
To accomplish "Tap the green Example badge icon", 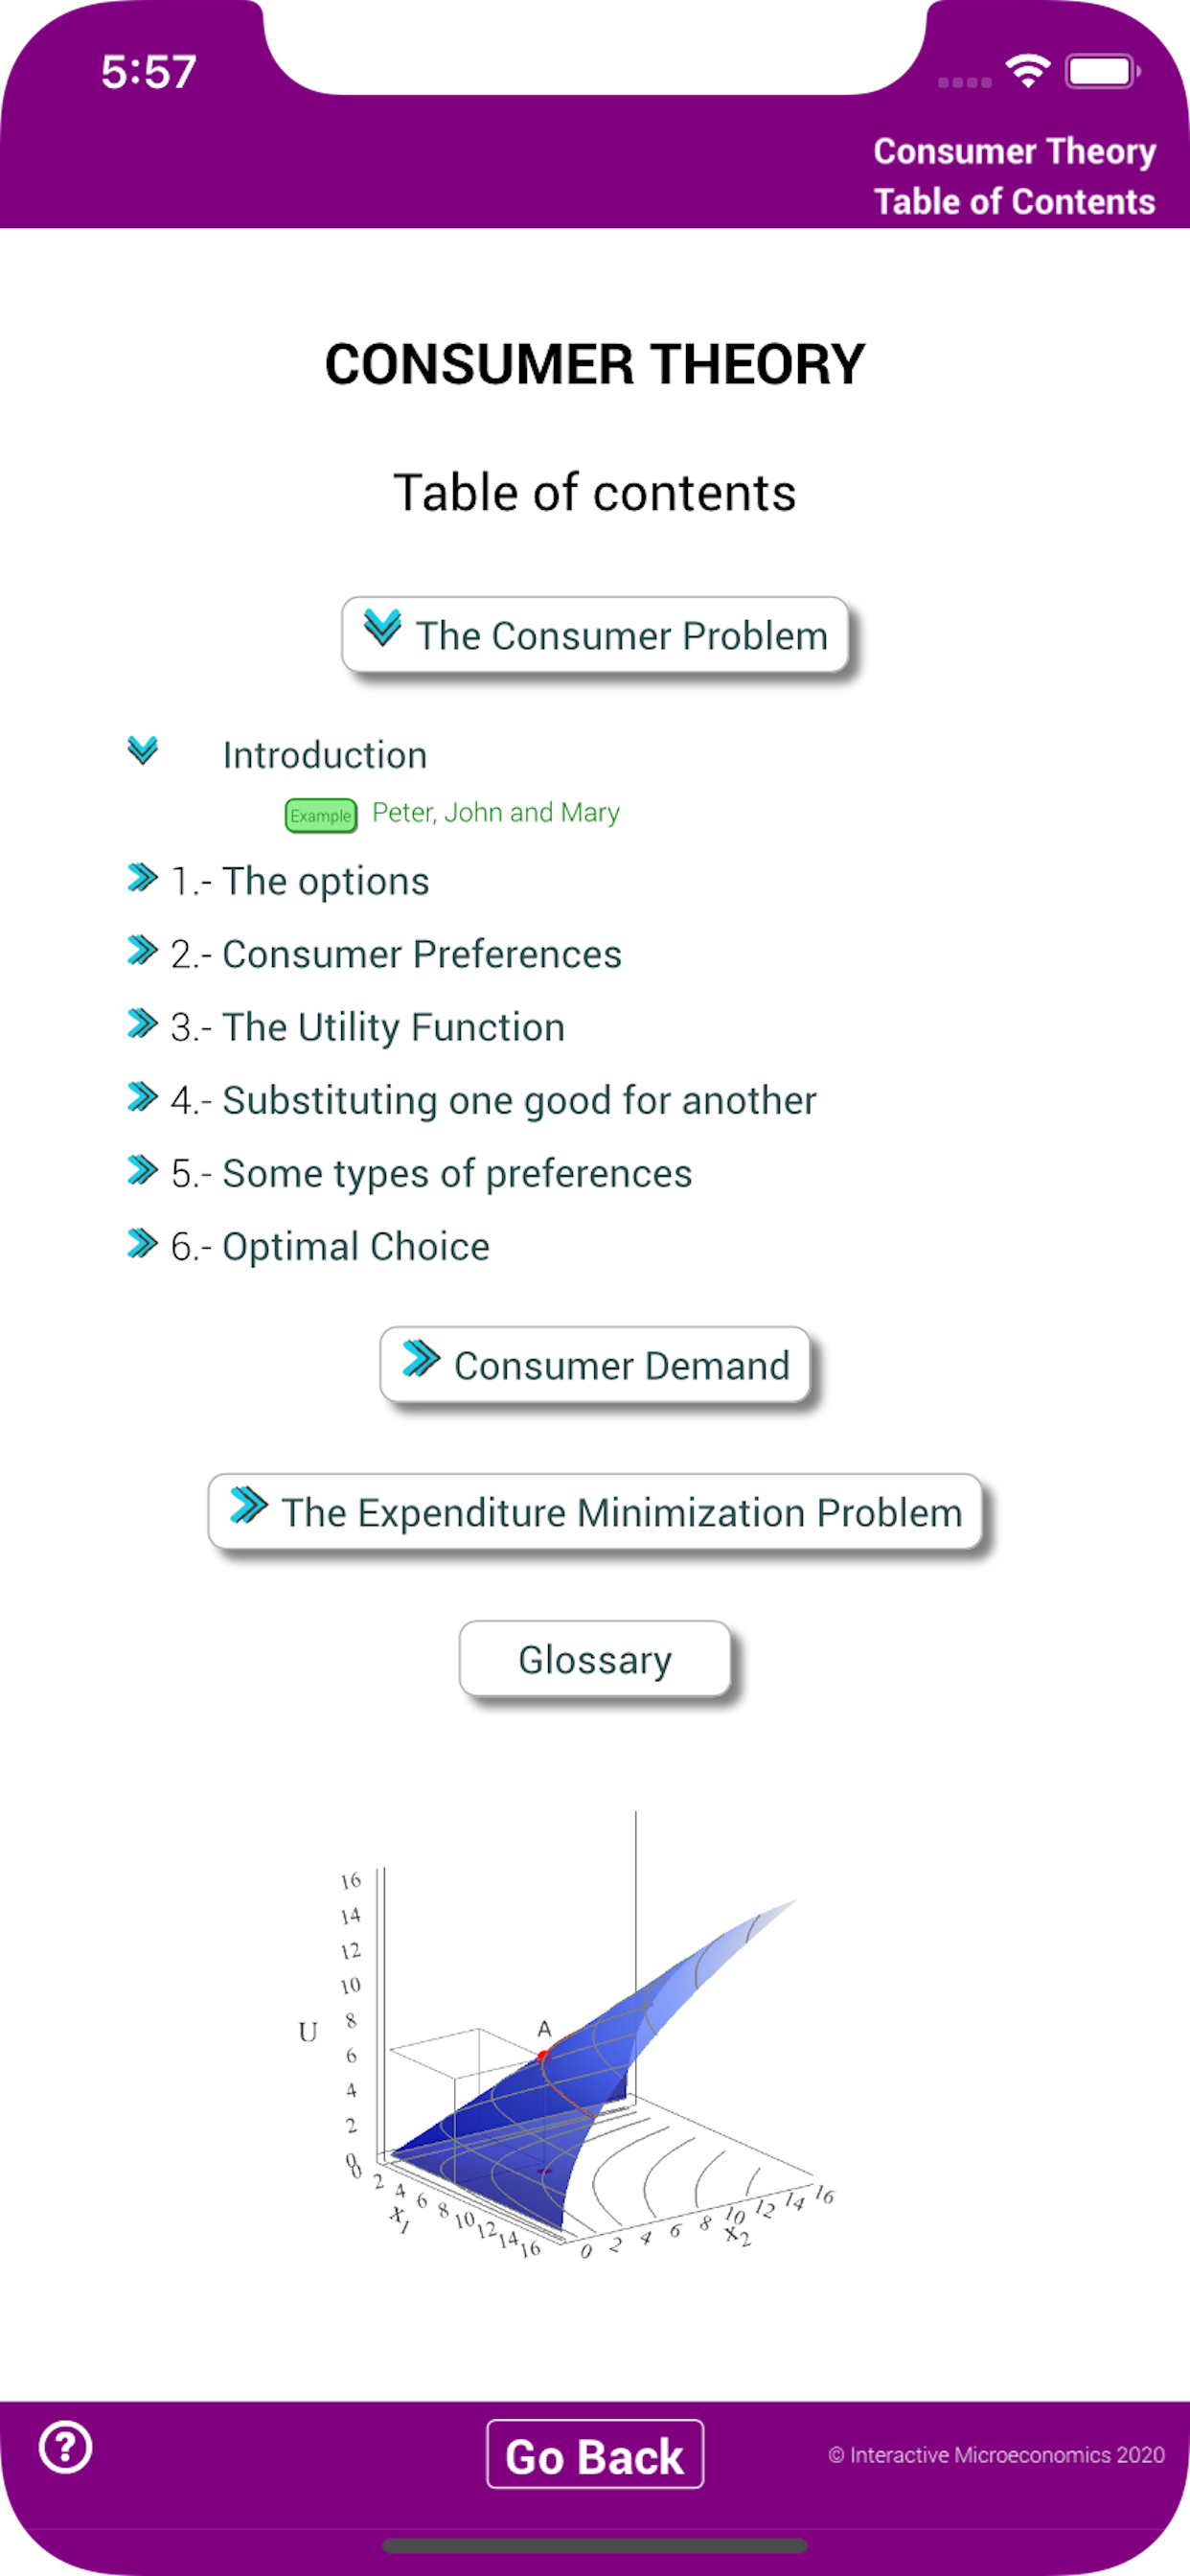I will tap(320, 815).
